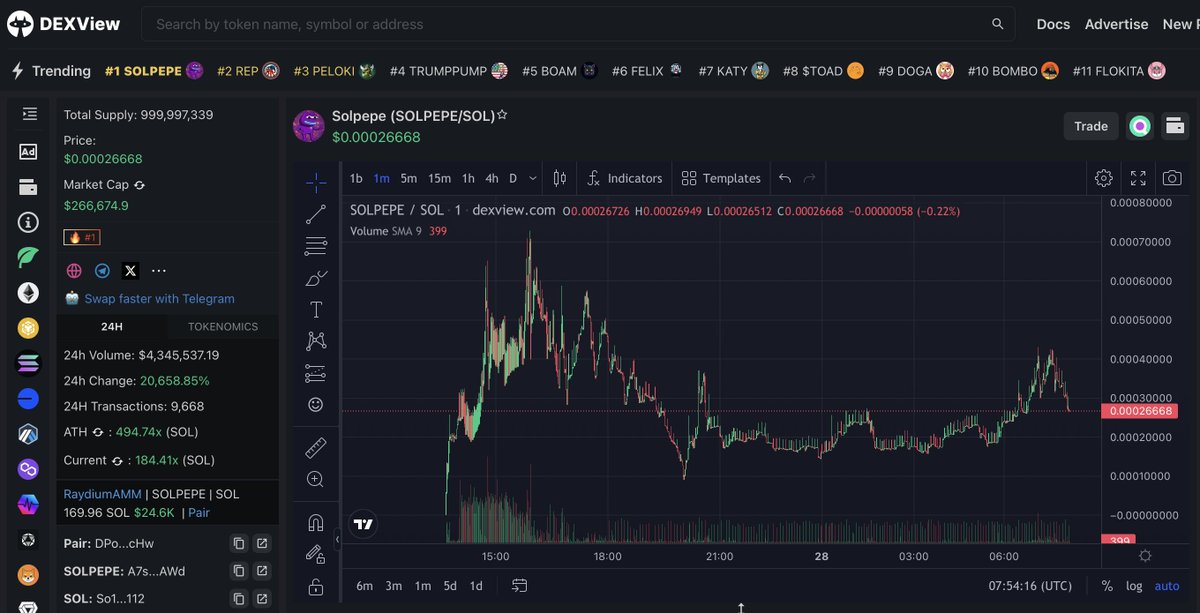Screen dimensions: 1200x613
Task: Open more social links ellipsis
Action: 159,271
